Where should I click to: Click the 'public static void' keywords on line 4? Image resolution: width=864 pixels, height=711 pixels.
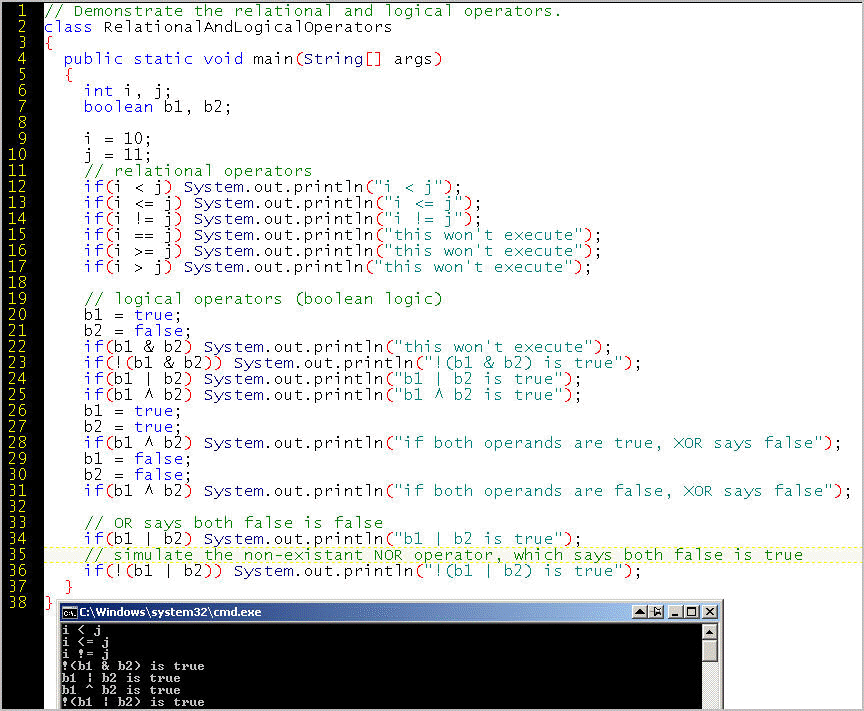pyautogui.click(x=153, y=59)
